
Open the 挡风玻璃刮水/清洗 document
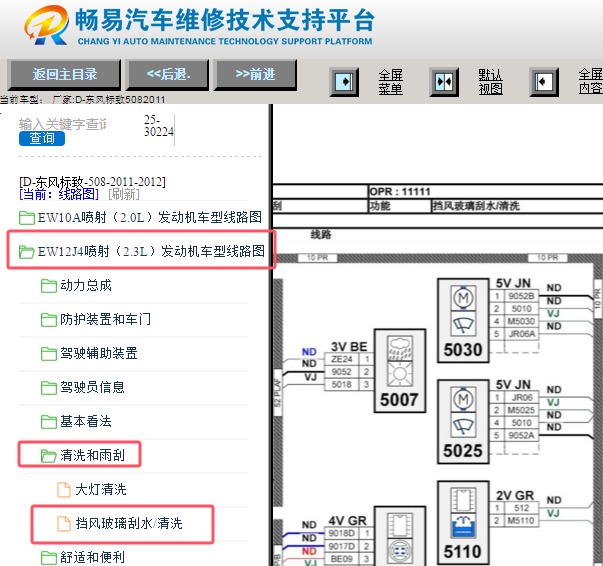coord(120,523)
